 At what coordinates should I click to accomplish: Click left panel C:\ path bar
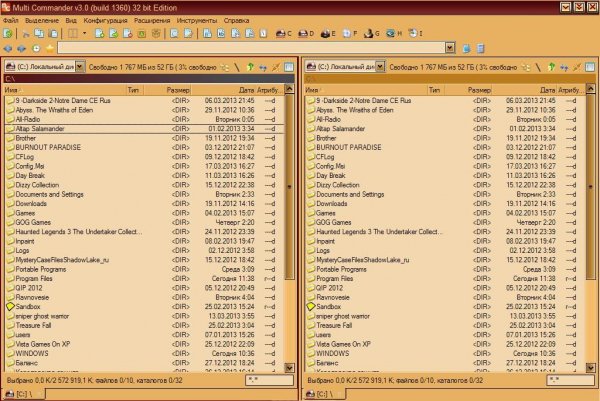(x=149, y=79)
